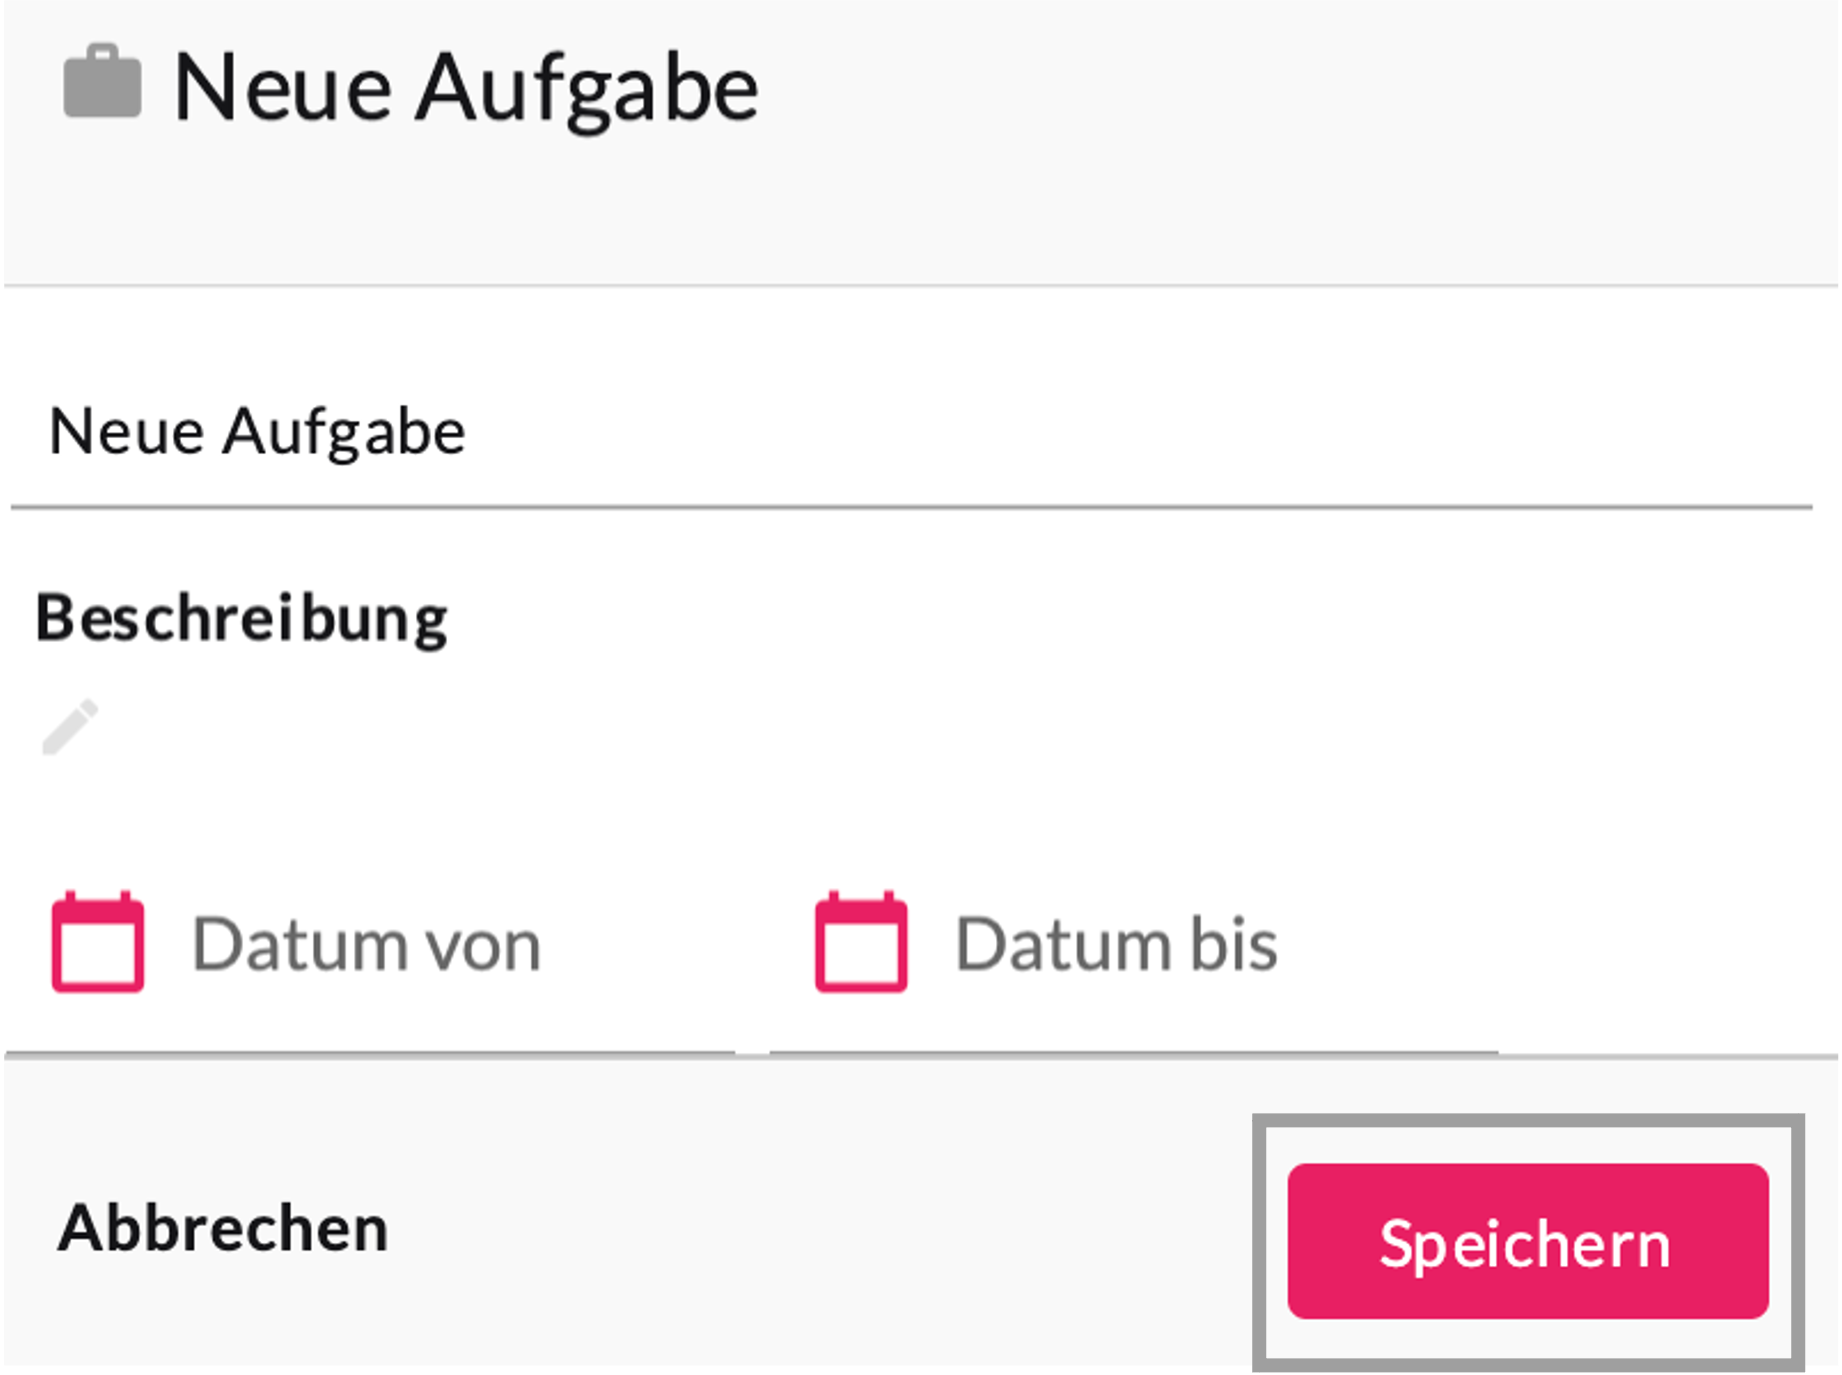The image size is (1842, 1375).
Task: Click the blank header area right of title
Action: 1300,90
